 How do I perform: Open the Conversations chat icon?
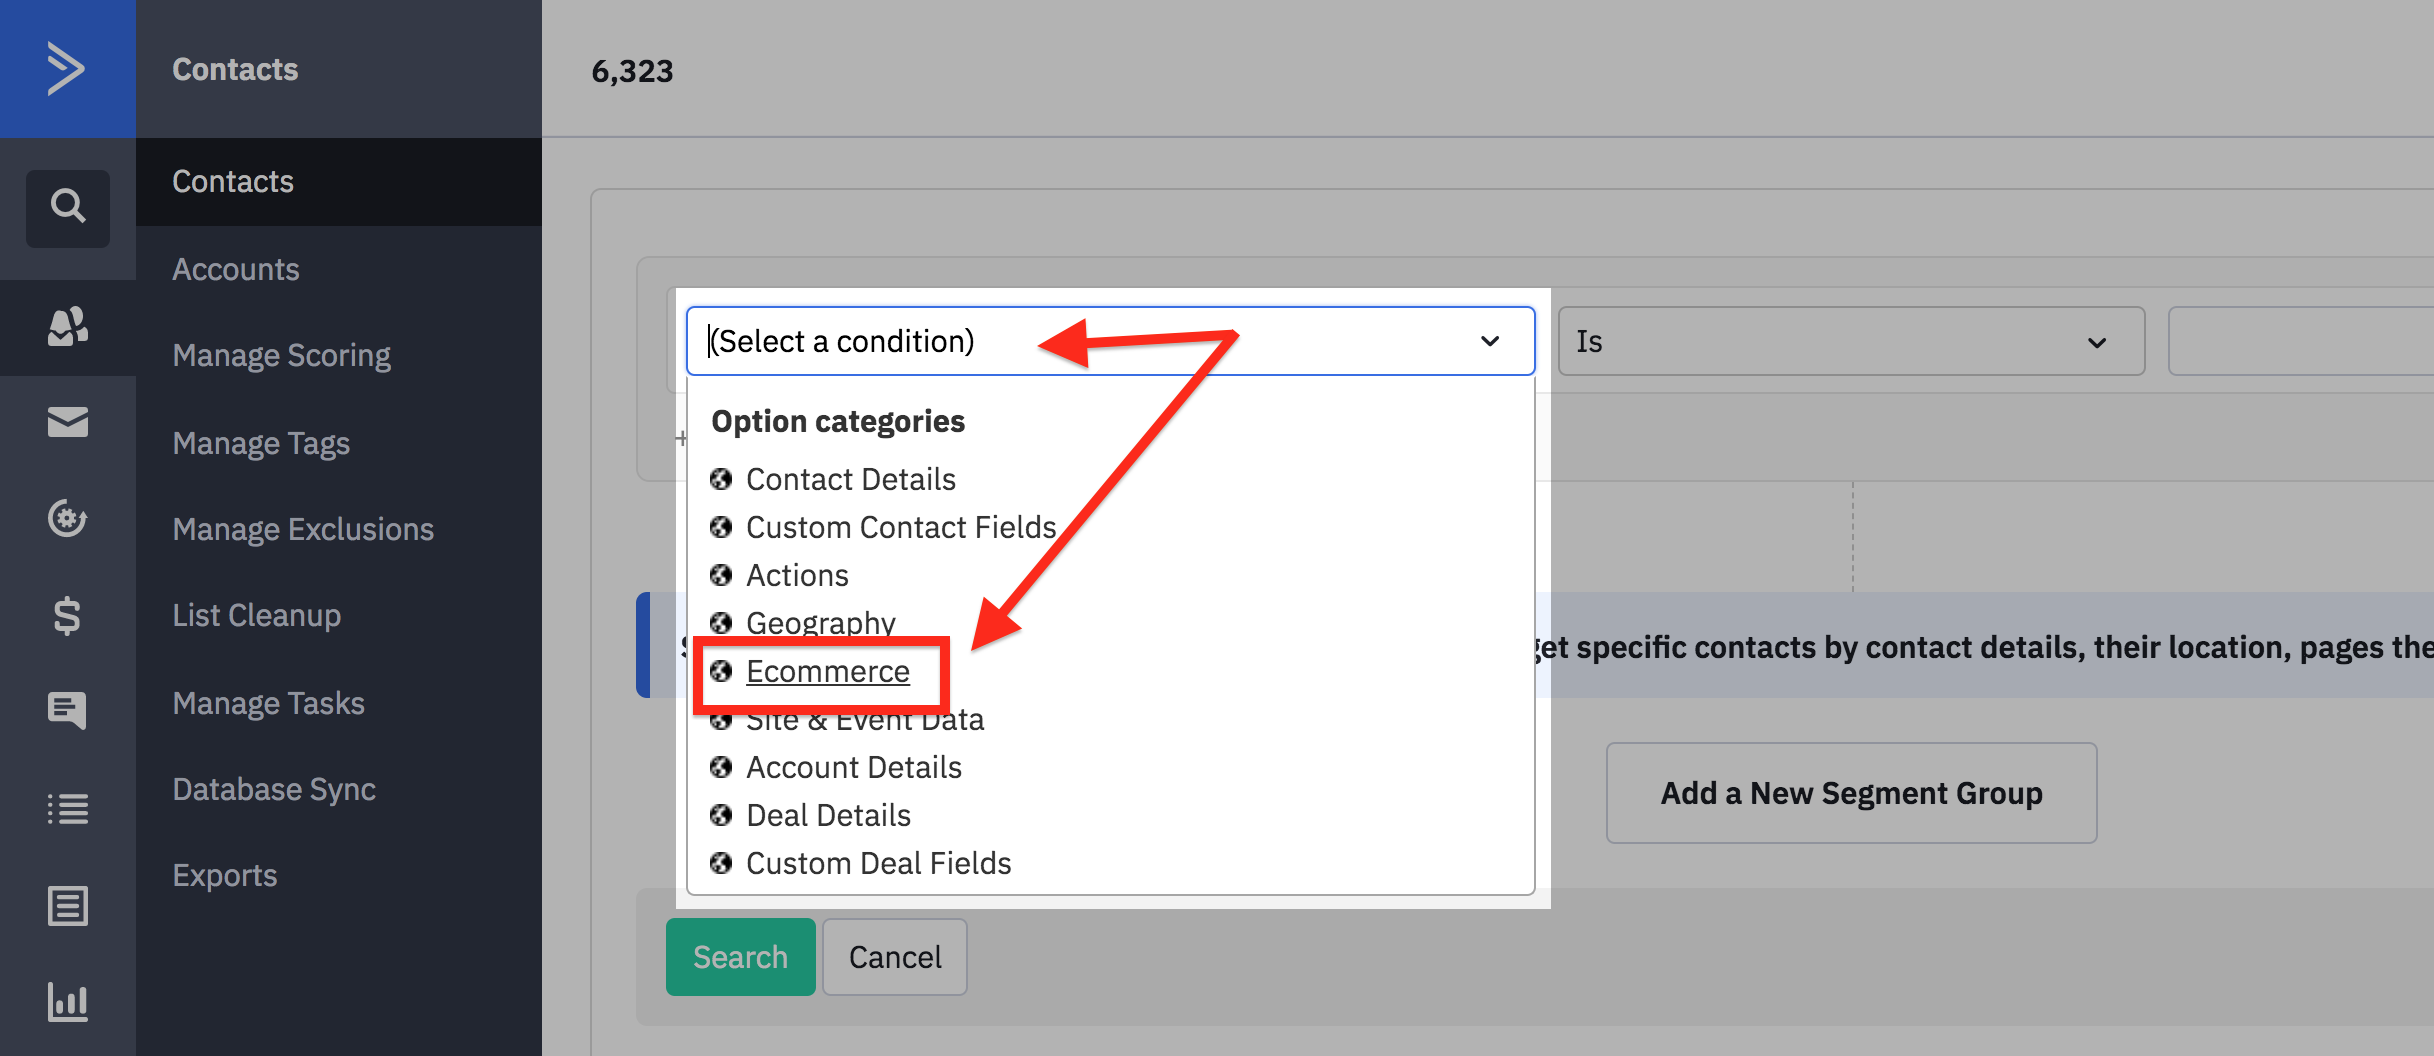tap(67, 711)
